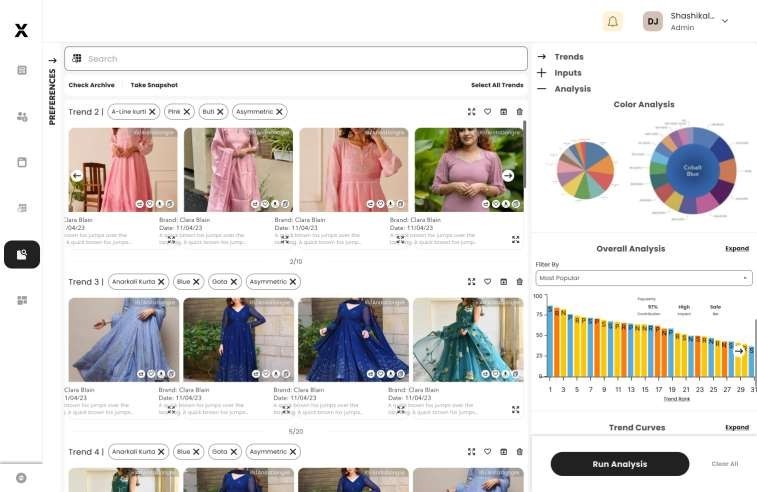The image size is (757, 492).
Task: Open the notification bell
Action: [612, 21]
